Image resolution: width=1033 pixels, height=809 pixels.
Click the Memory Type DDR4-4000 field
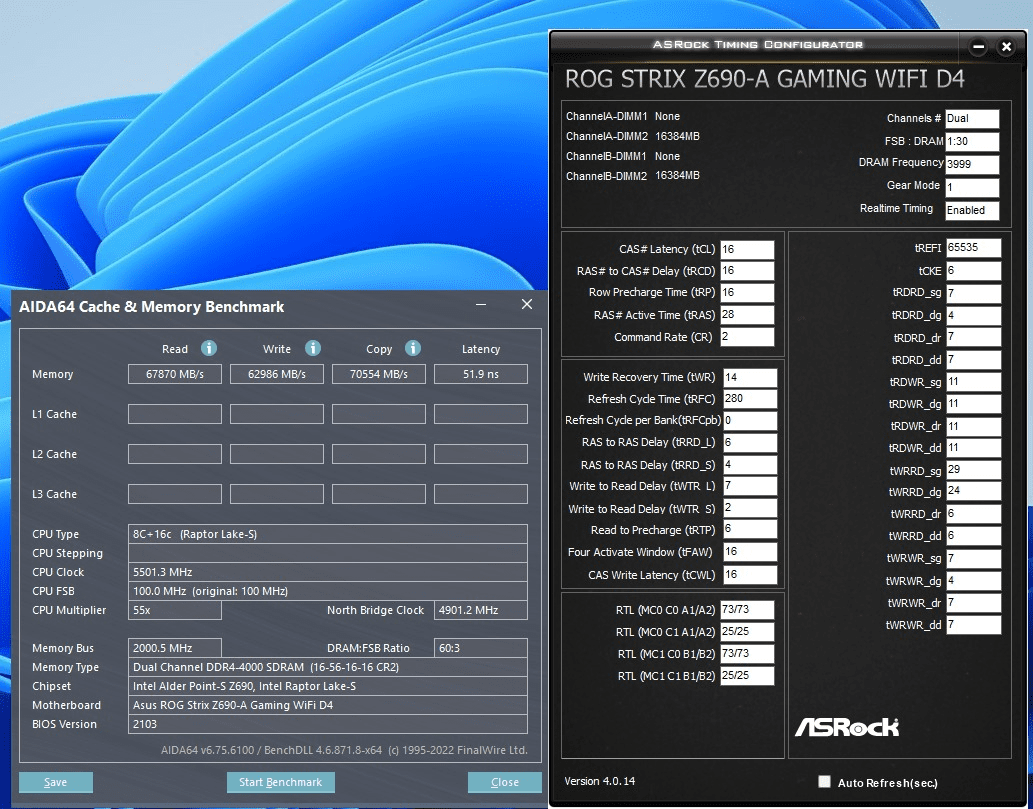328,667
